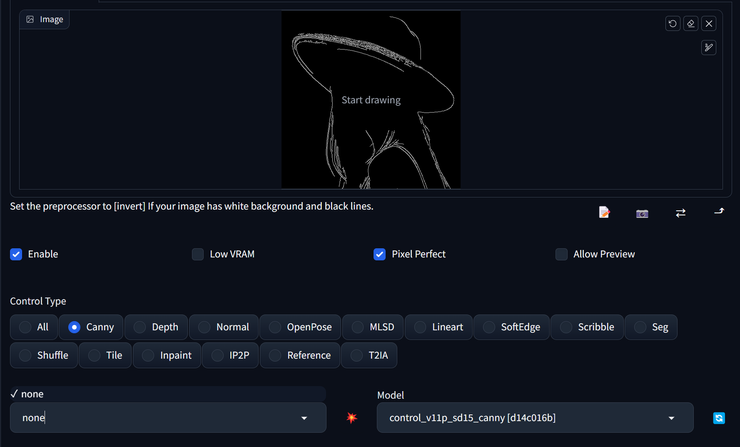Tick the Low VRAM checkbox
The image size is (740, 447).
(198, 254)
